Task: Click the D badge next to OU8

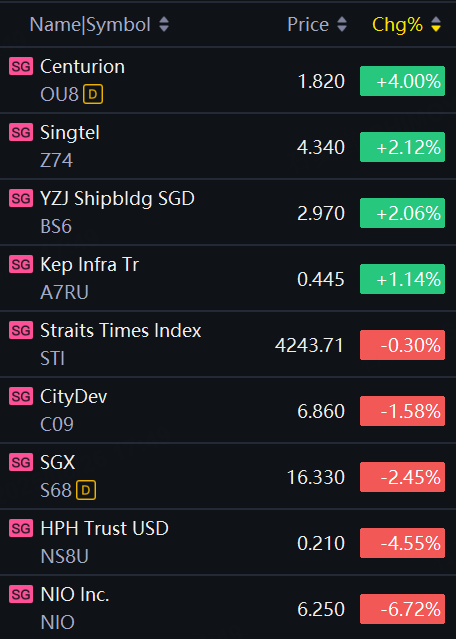Action: click(x=93, y=94)
